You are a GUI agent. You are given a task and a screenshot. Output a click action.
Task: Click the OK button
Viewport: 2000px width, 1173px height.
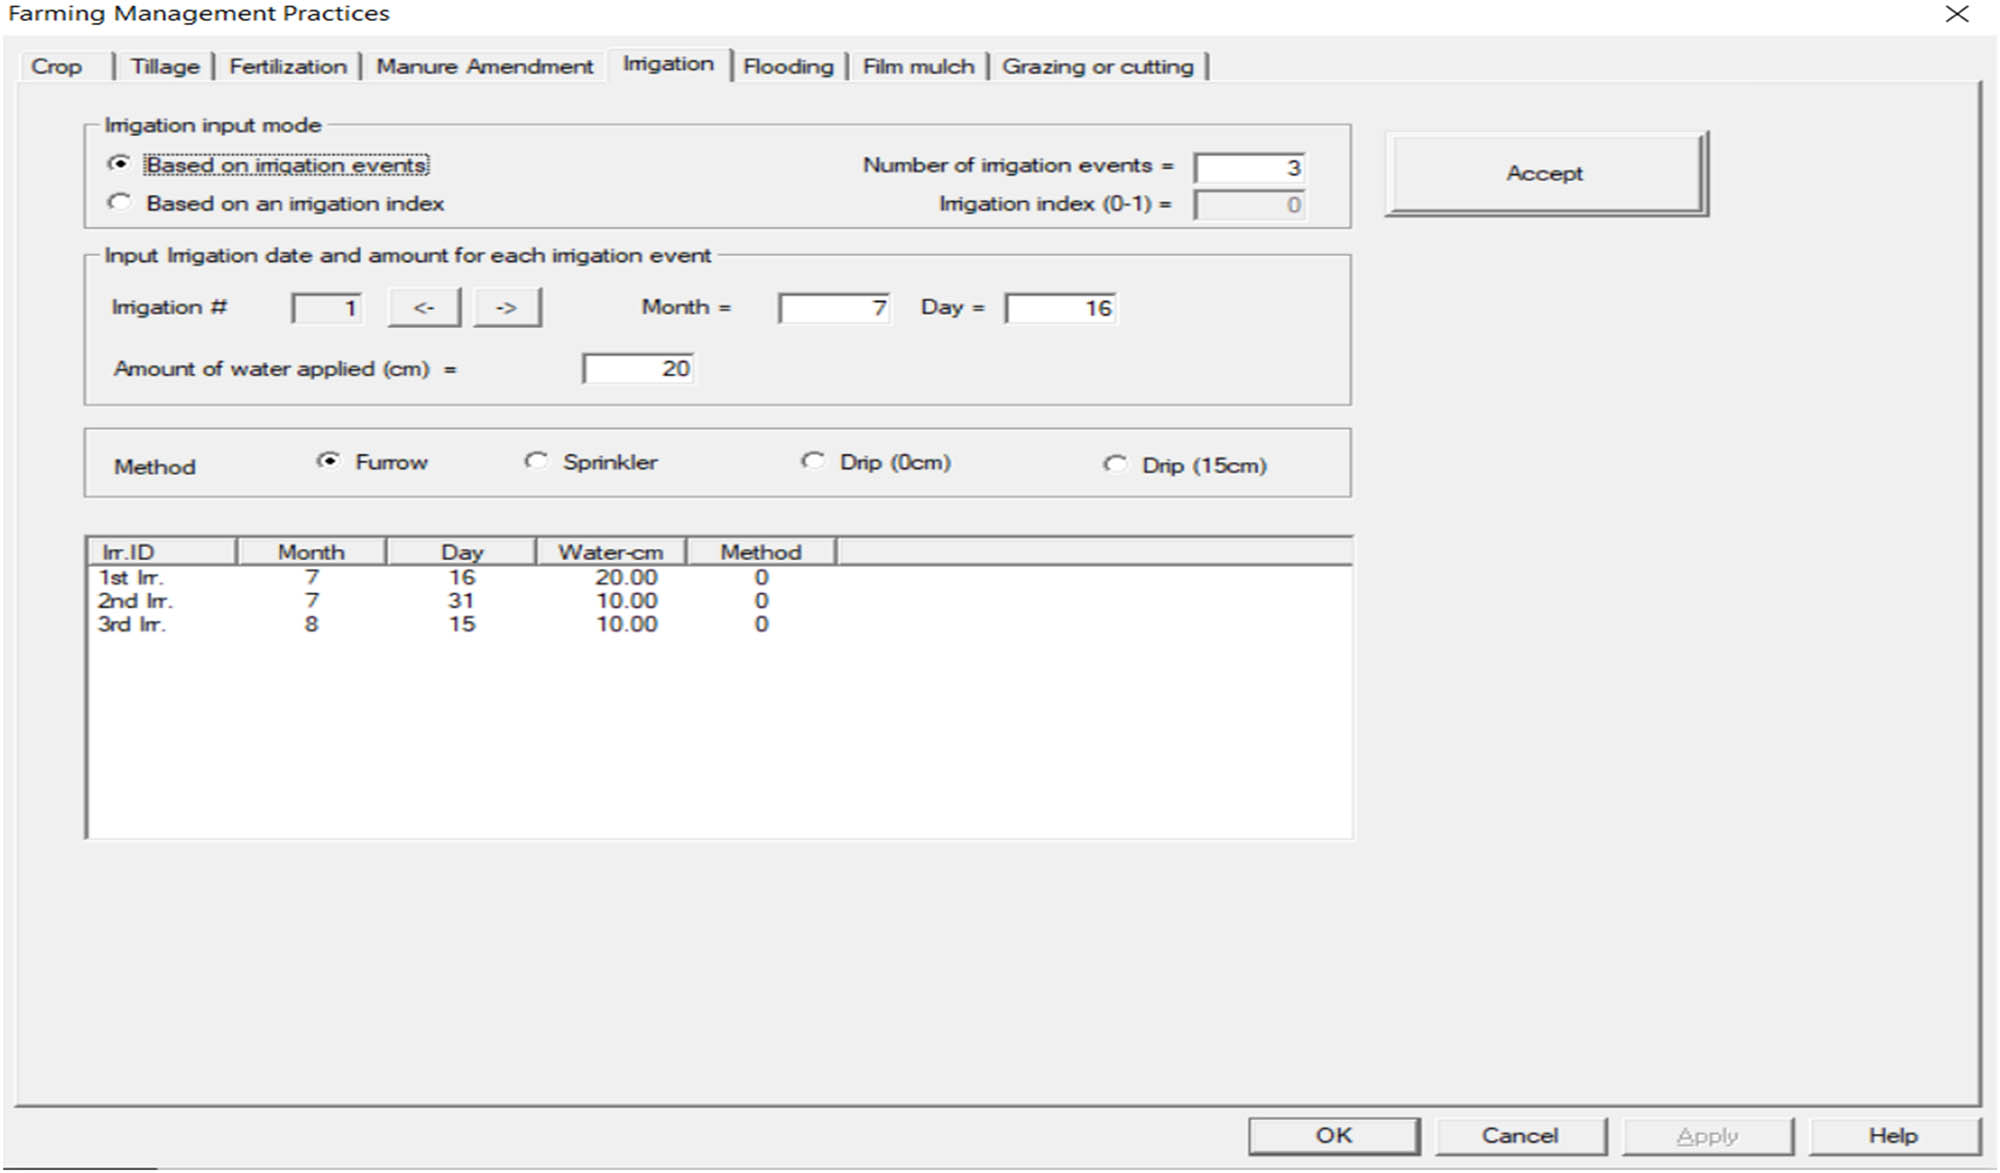coord(1333,1136)
